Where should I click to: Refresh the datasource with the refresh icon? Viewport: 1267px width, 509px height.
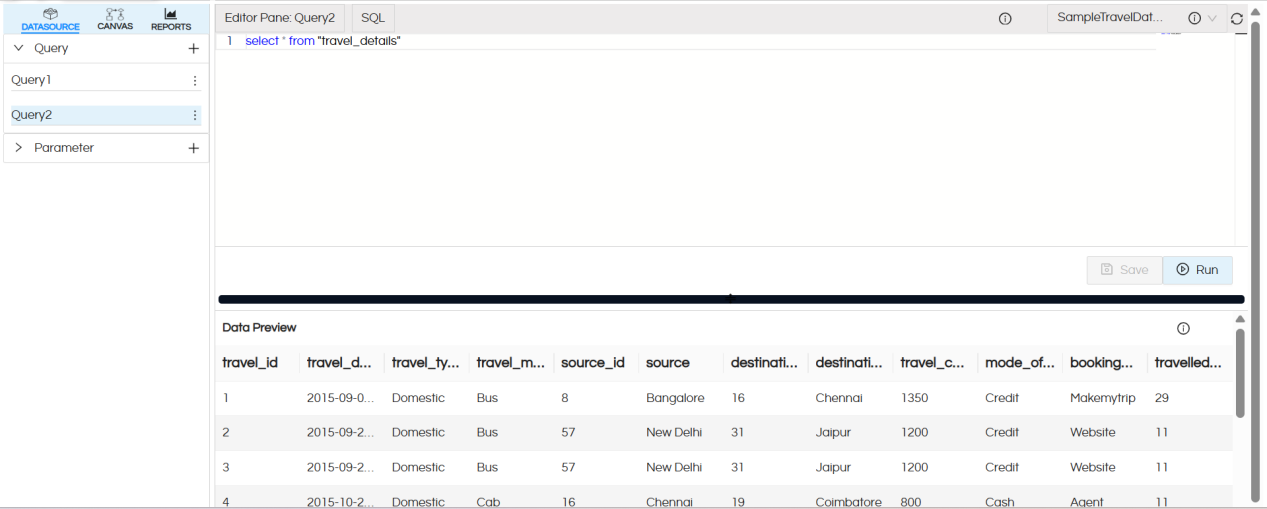click(1237, 18)
